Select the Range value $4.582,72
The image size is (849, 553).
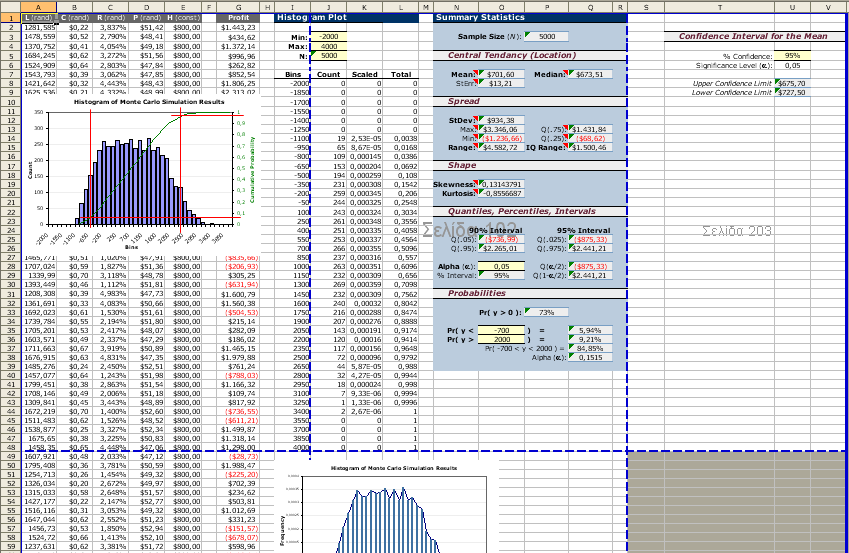[501, 147]
